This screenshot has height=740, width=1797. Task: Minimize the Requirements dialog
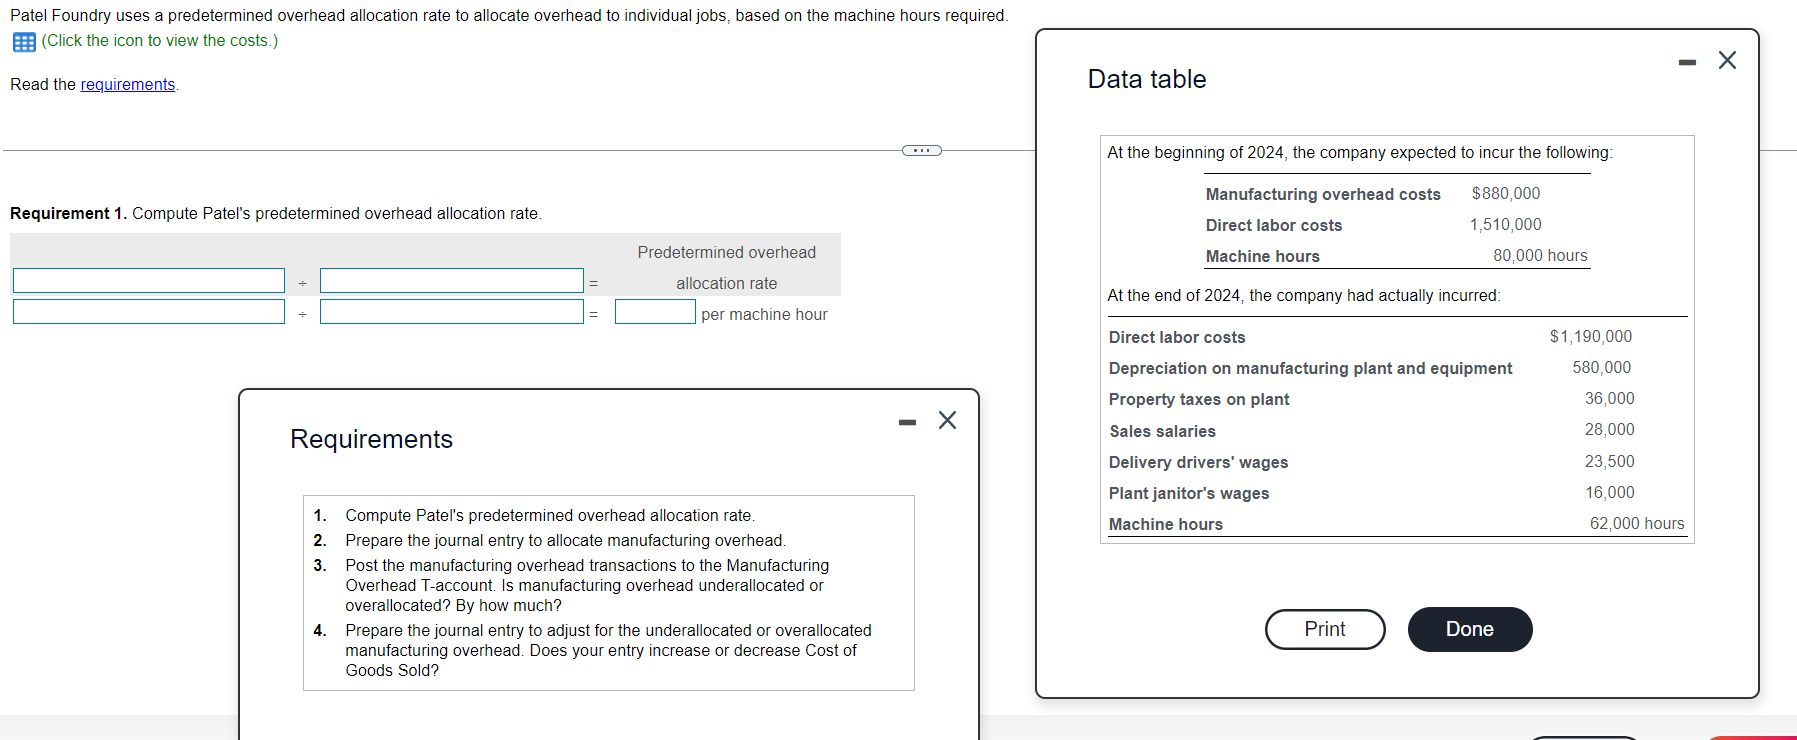[907, 422]
